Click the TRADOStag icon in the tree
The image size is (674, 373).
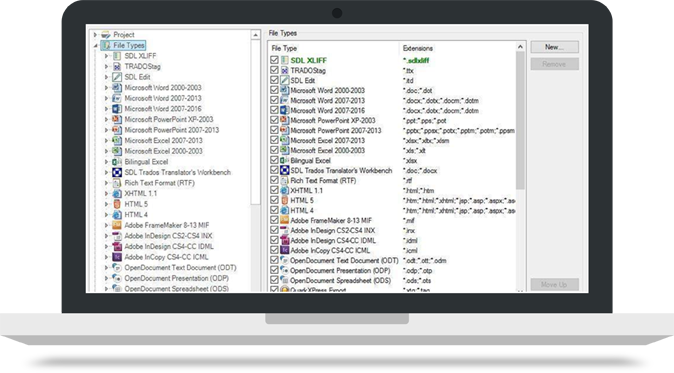tap(117, 67)
